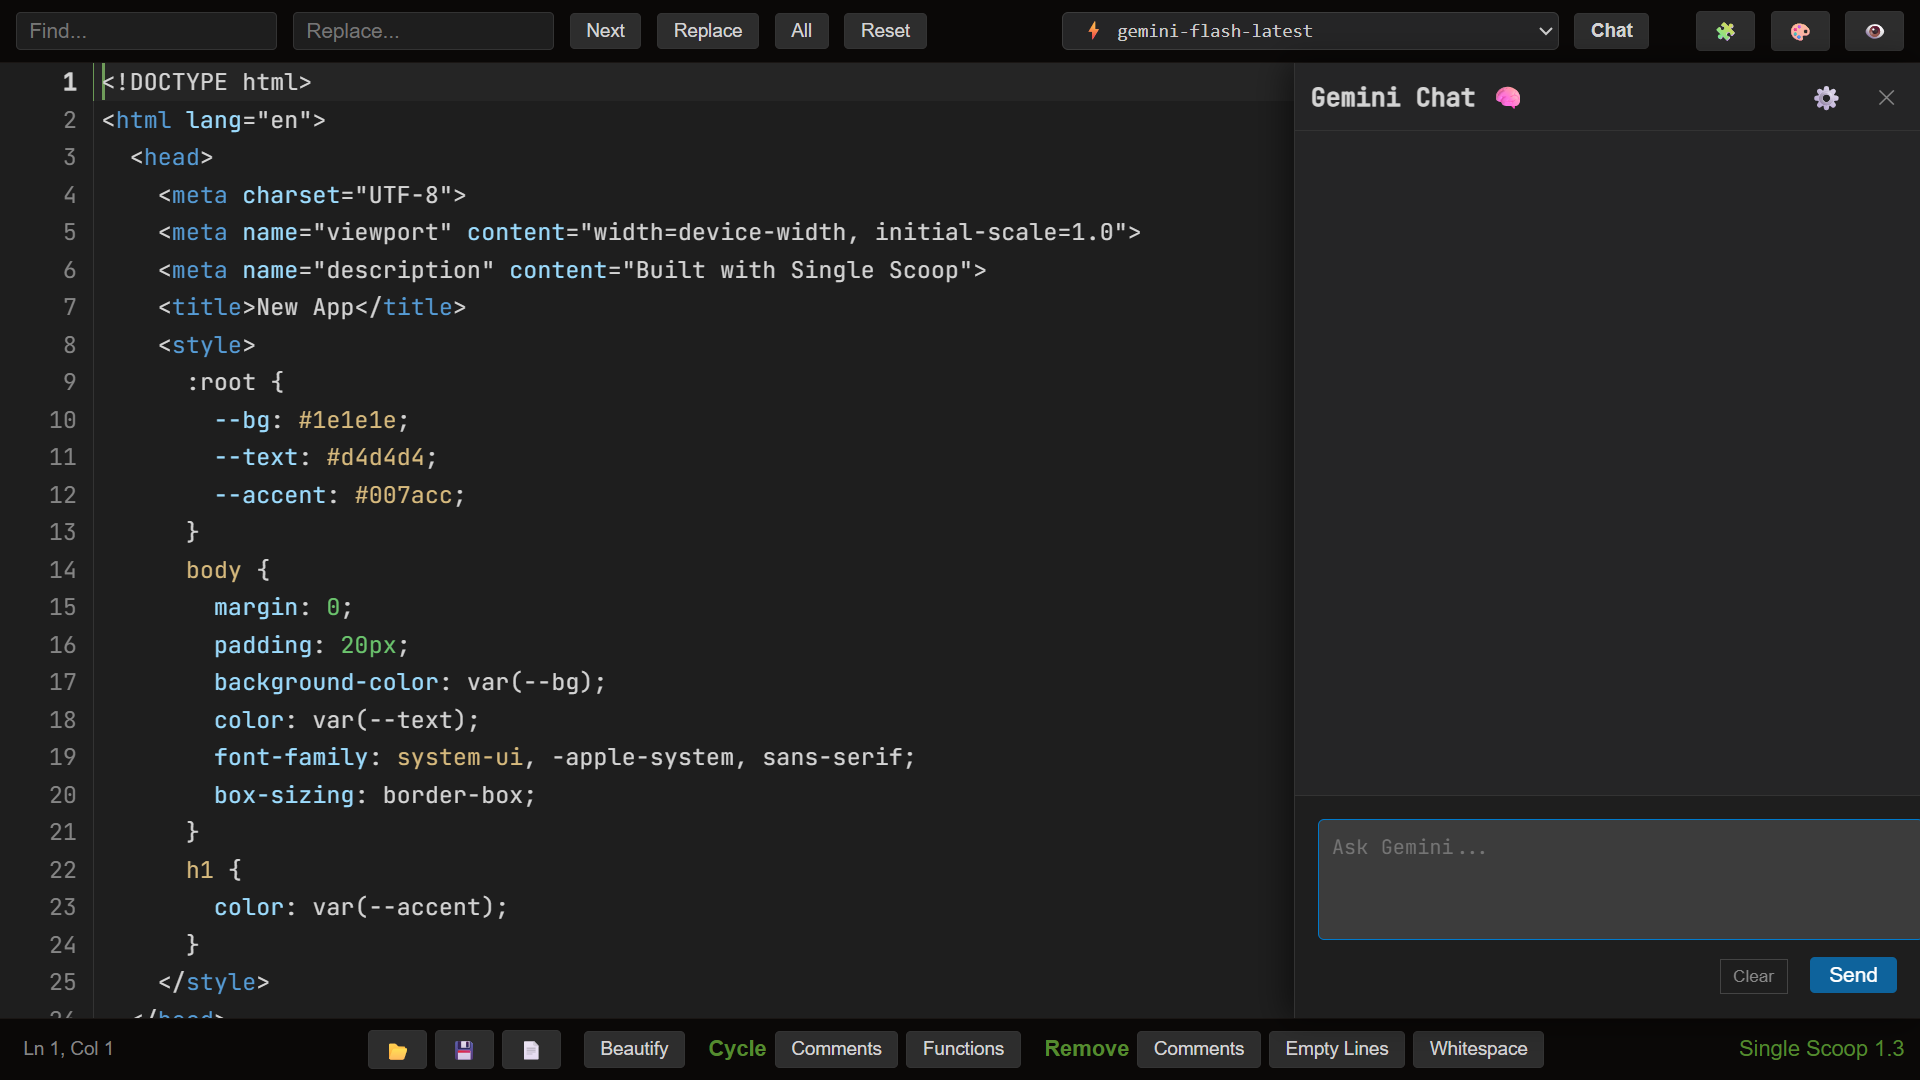This screenshot has width=1920, height=1080.
Task: Toggle the Chat panel button
Action: (1611, 31)
